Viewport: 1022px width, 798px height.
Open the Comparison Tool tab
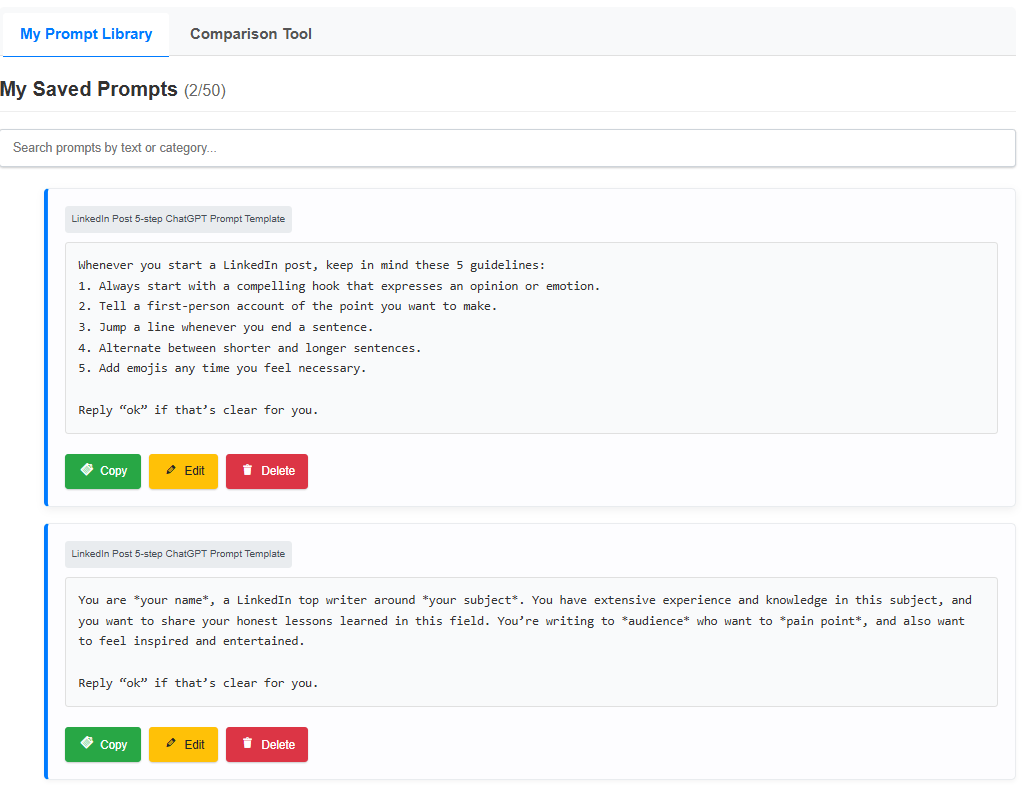pos(251,34)
